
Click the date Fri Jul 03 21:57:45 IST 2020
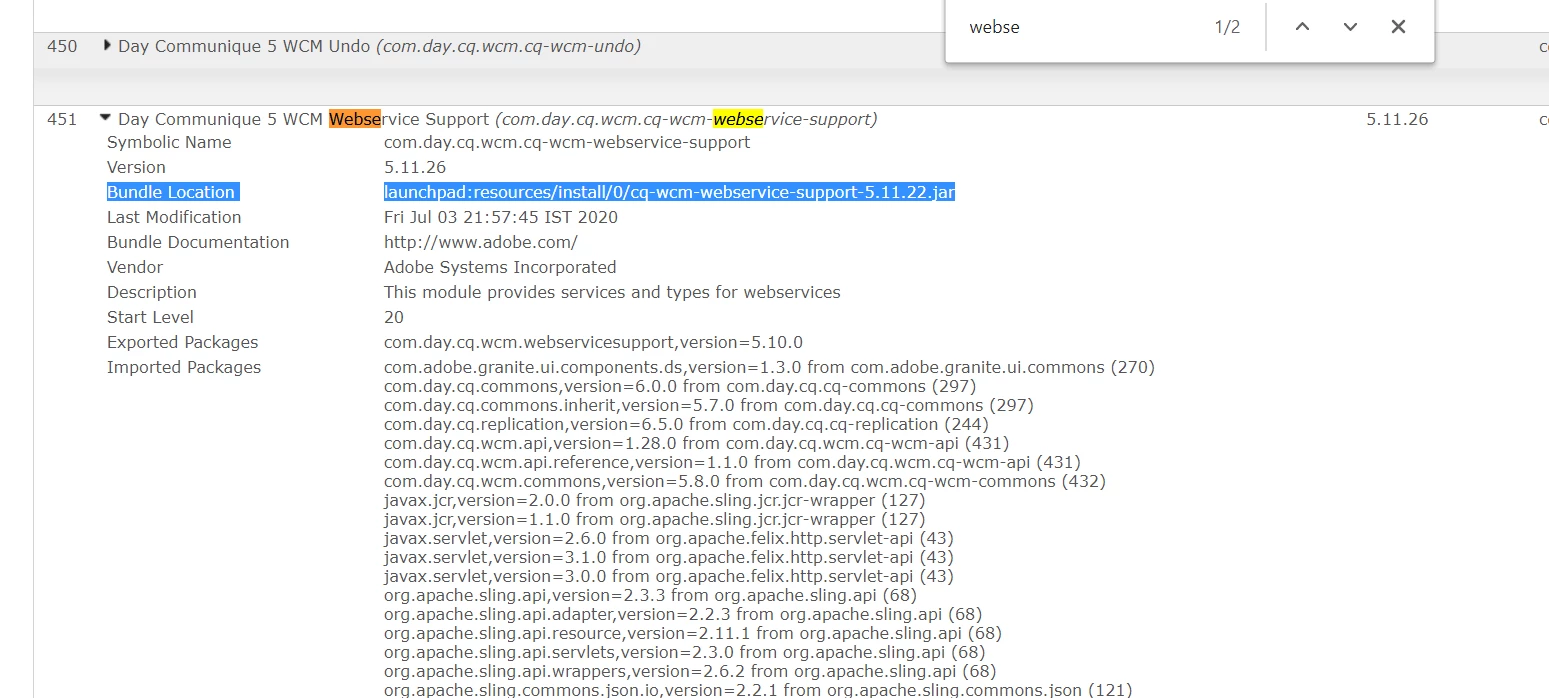[x=501, y=217]
